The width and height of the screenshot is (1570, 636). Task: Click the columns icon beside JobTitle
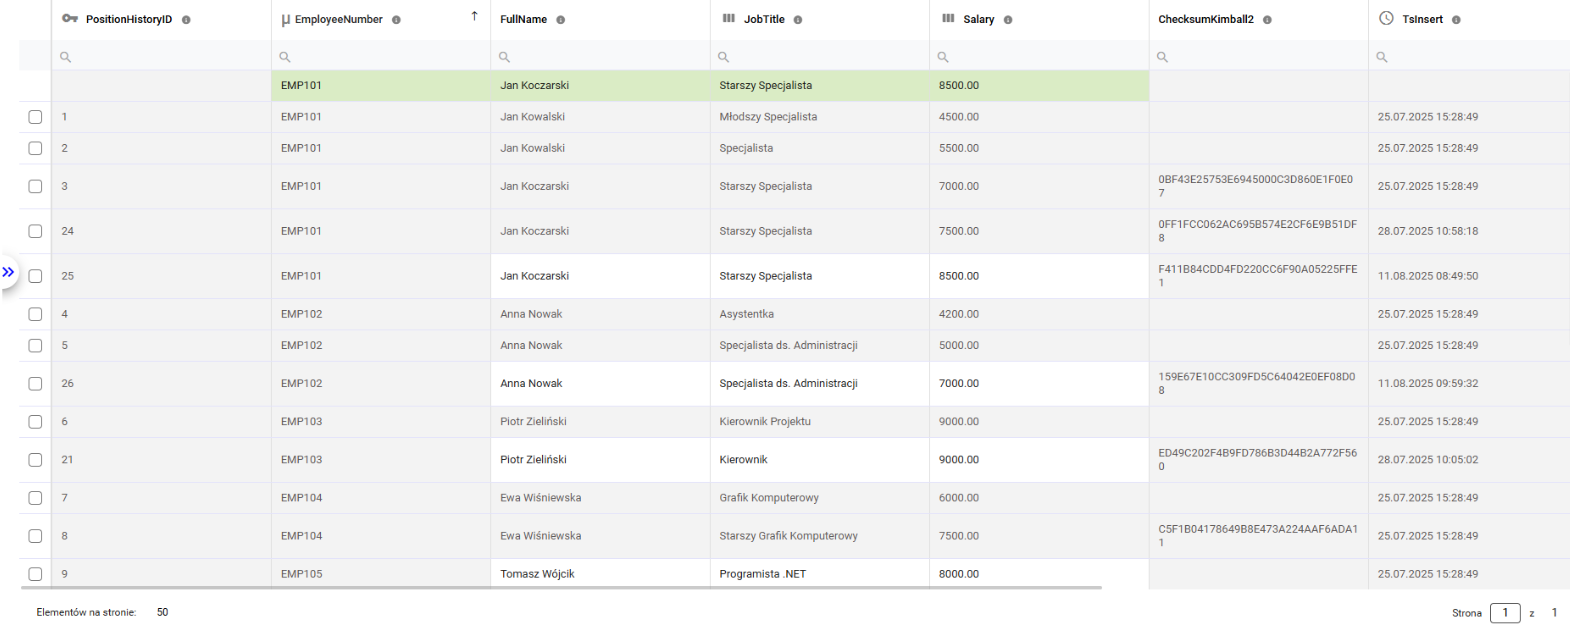[729, 19]
